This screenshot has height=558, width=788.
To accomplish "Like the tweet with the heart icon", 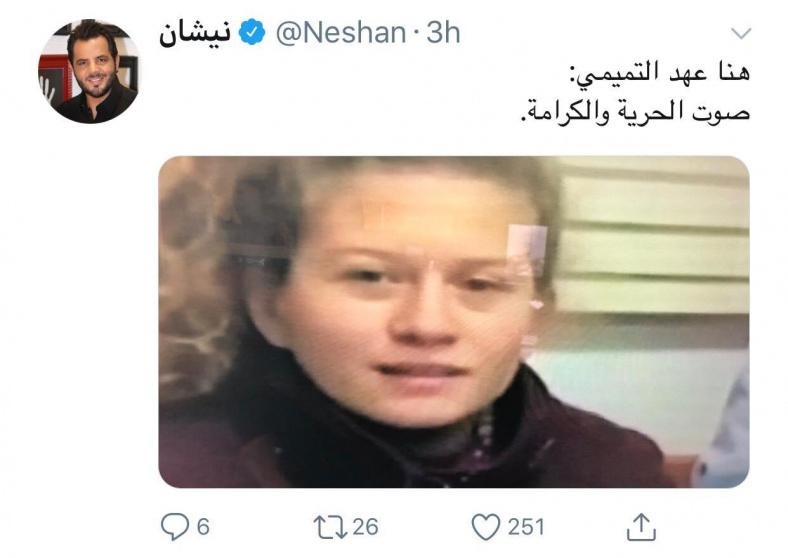I will [x=485, y=527].
